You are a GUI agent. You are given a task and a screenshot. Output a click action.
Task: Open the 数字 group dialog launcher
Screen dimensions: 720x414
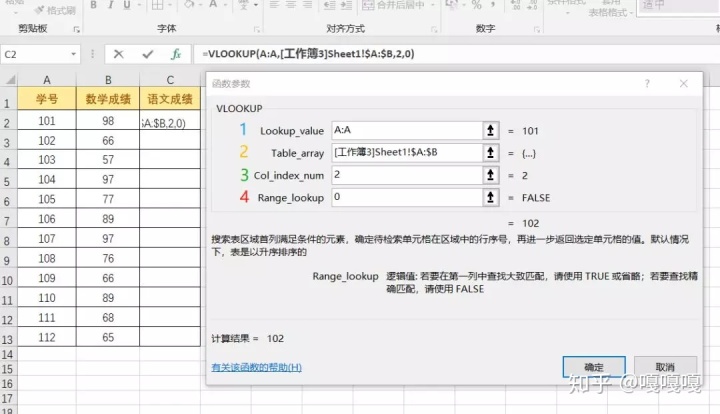(536, 29)
